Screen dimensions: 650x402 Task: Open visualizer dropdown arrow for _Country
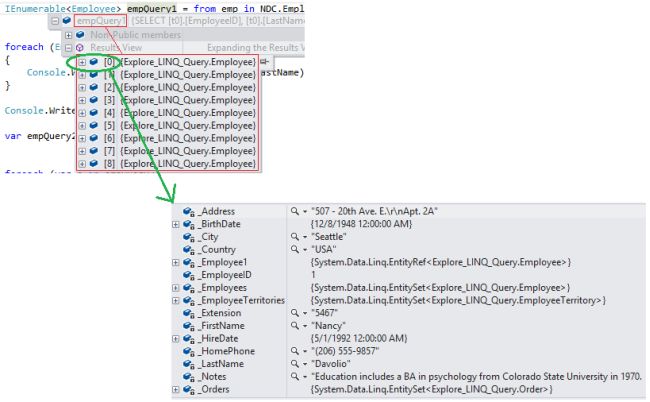coord(305,250)
